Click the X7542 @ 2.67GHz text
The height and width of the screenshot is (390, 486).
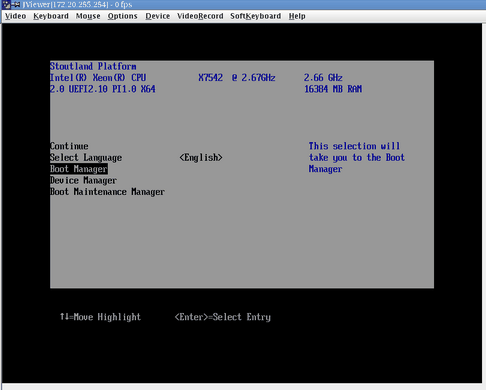tap(237, 78)
